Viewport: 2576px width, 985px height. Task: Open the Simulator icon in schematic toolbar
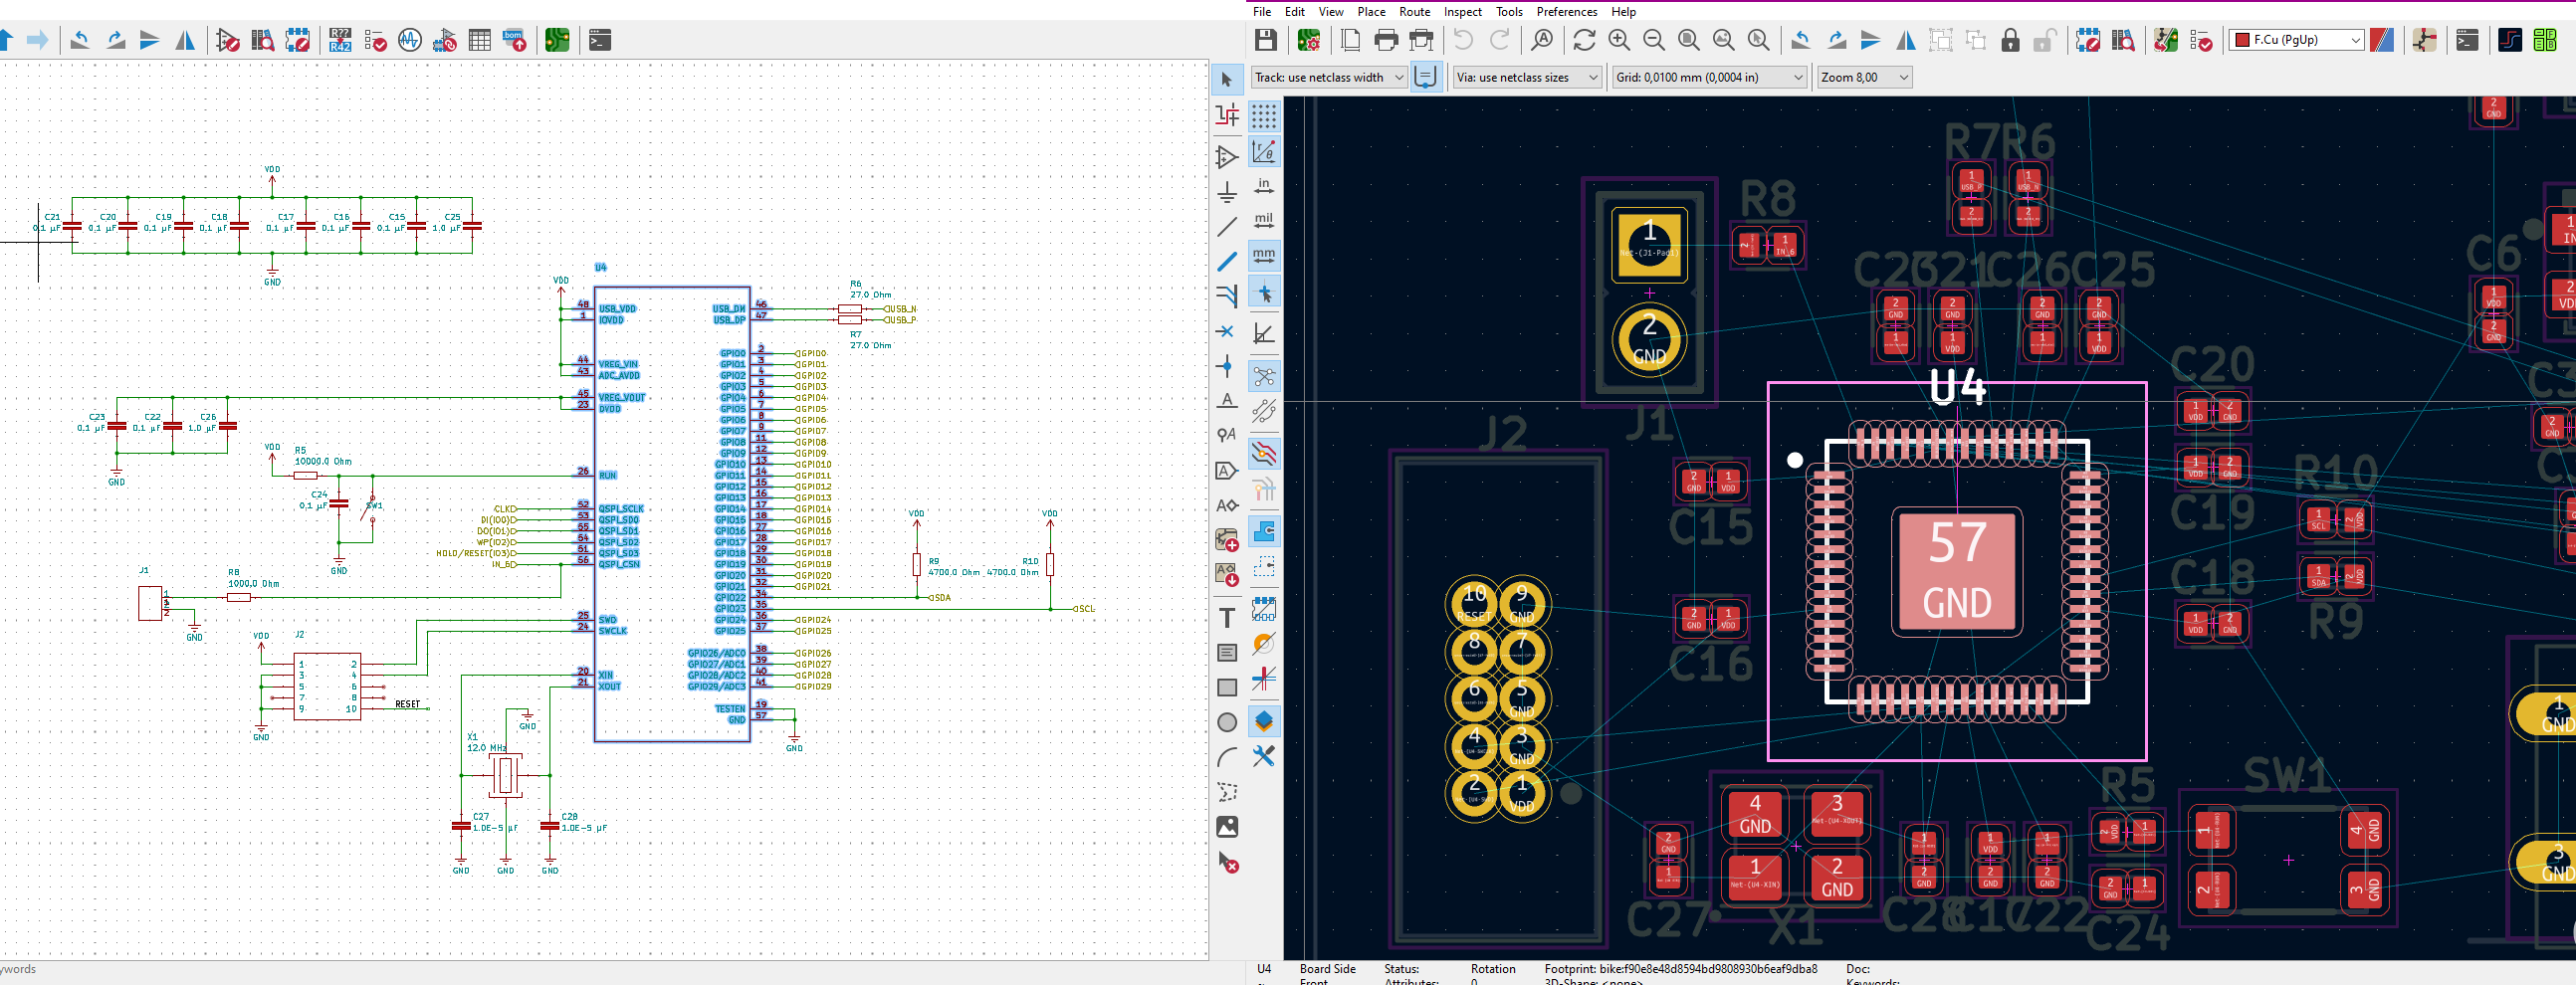pyautogui.click(x=410, y=40)
